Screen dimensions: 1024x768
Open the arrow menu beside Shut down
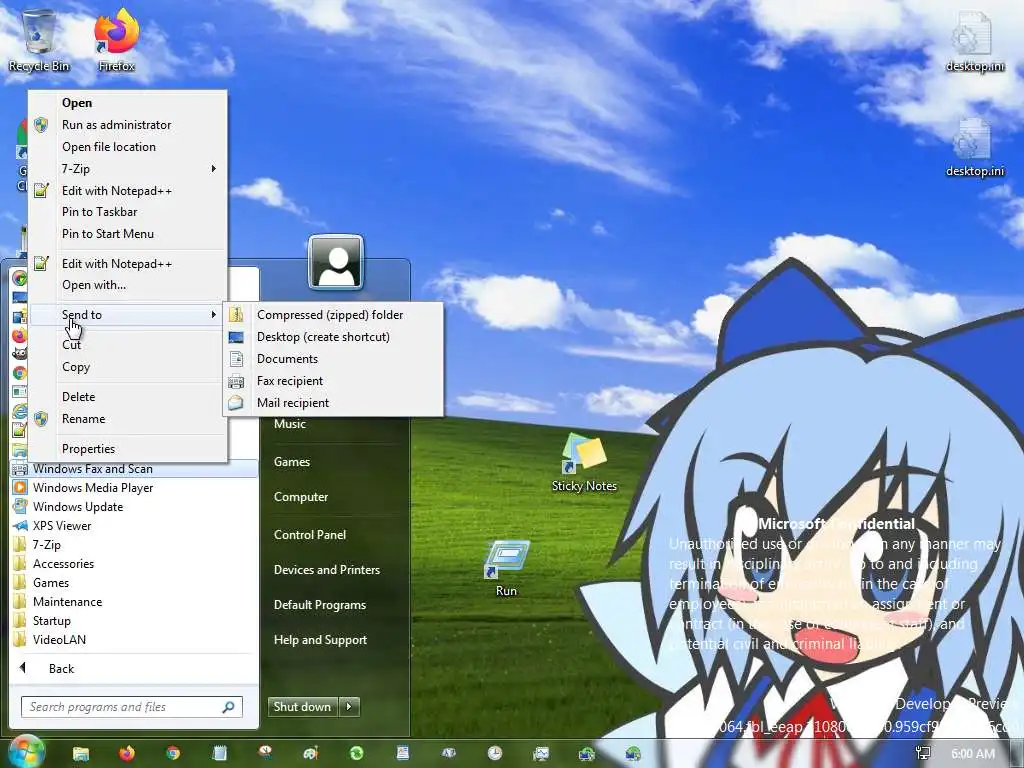349,707
